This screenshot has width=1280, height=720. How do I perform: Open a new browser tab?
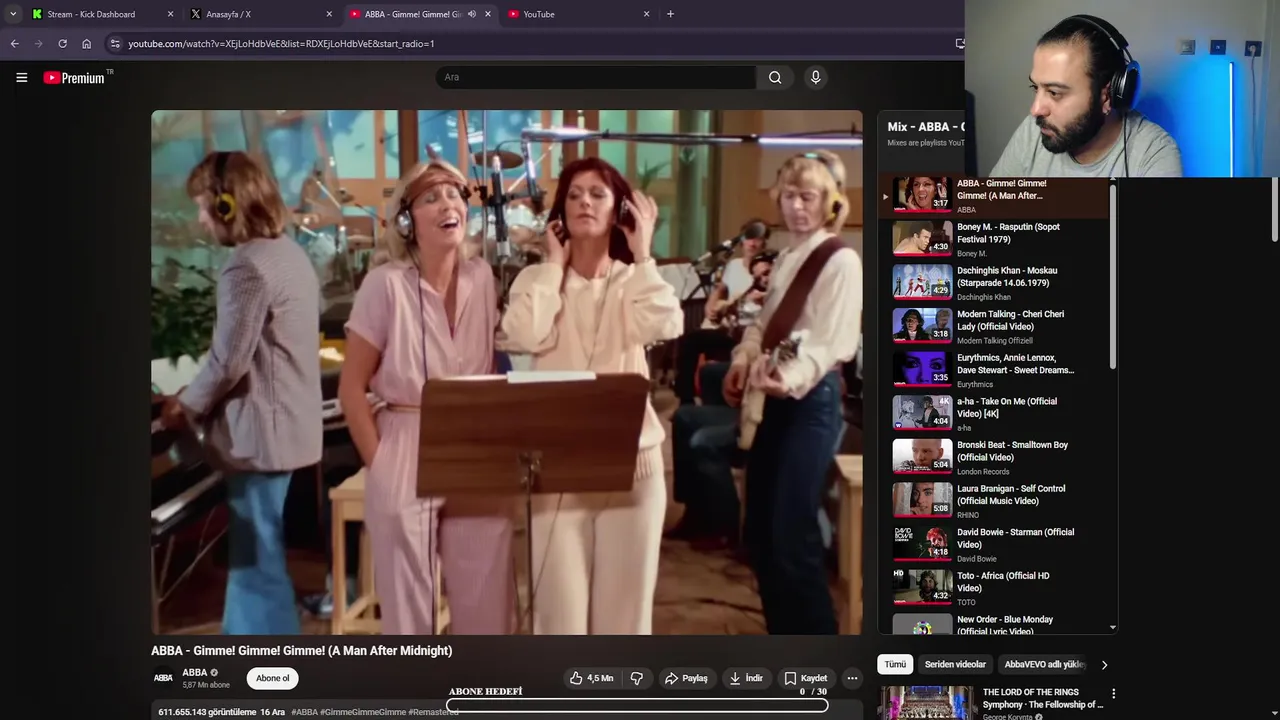(670, 14)
